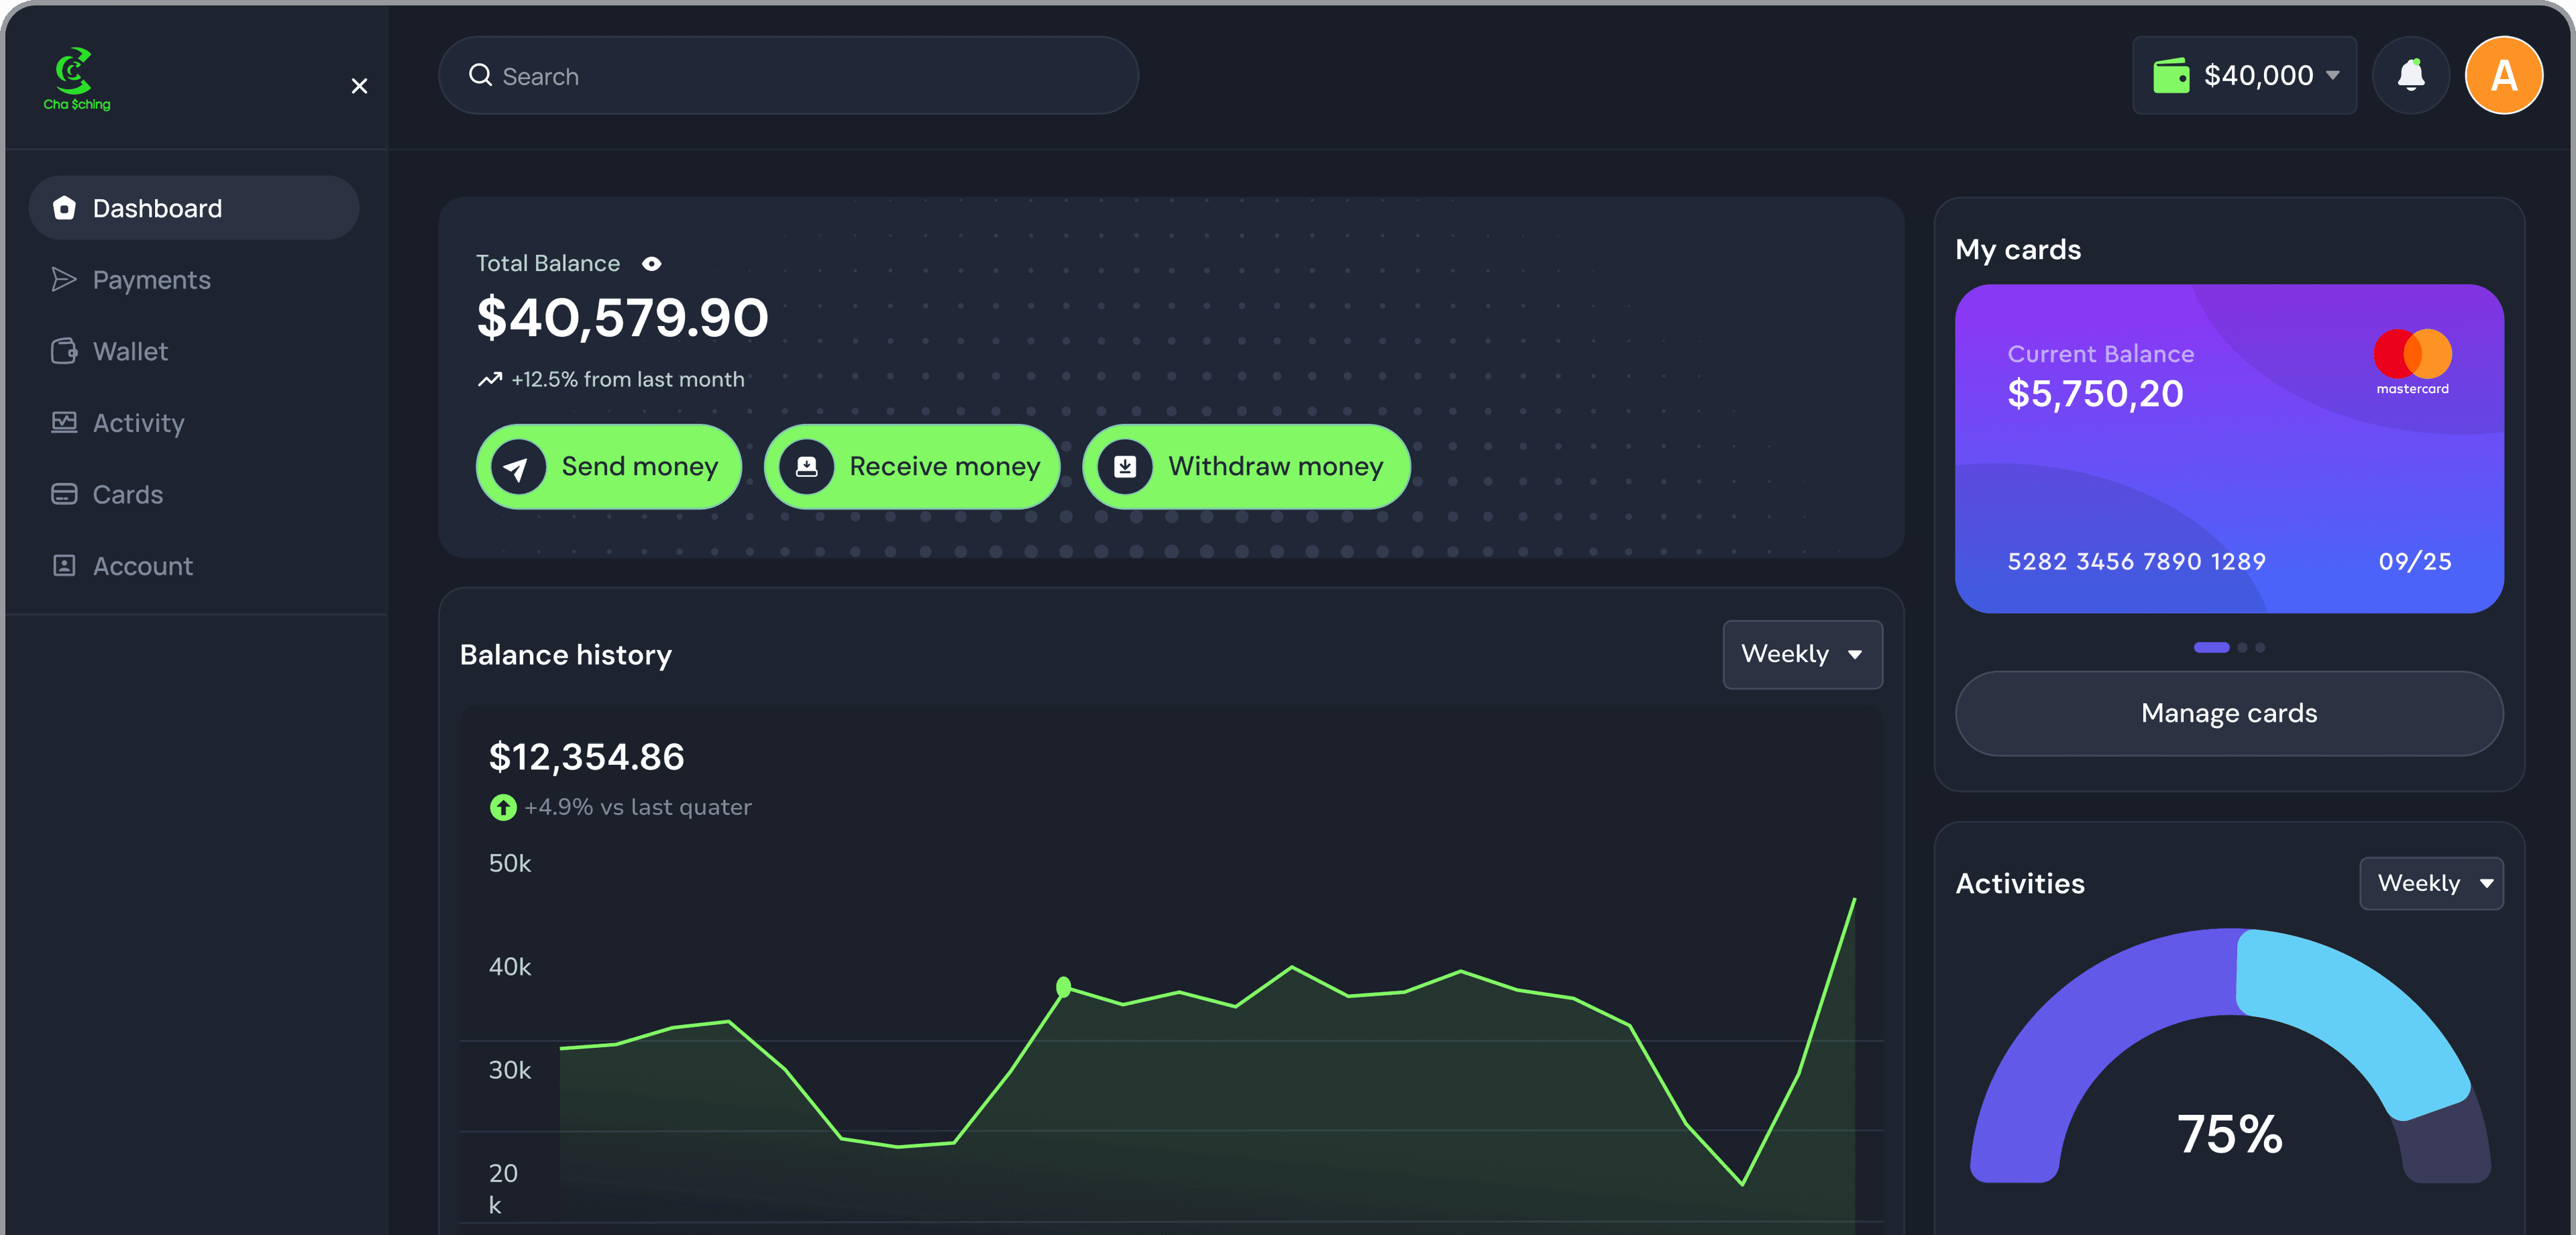Screen dimensions: 2576x1235
Task: Click the Activity chart icon
Action: [x=64, y=422]
